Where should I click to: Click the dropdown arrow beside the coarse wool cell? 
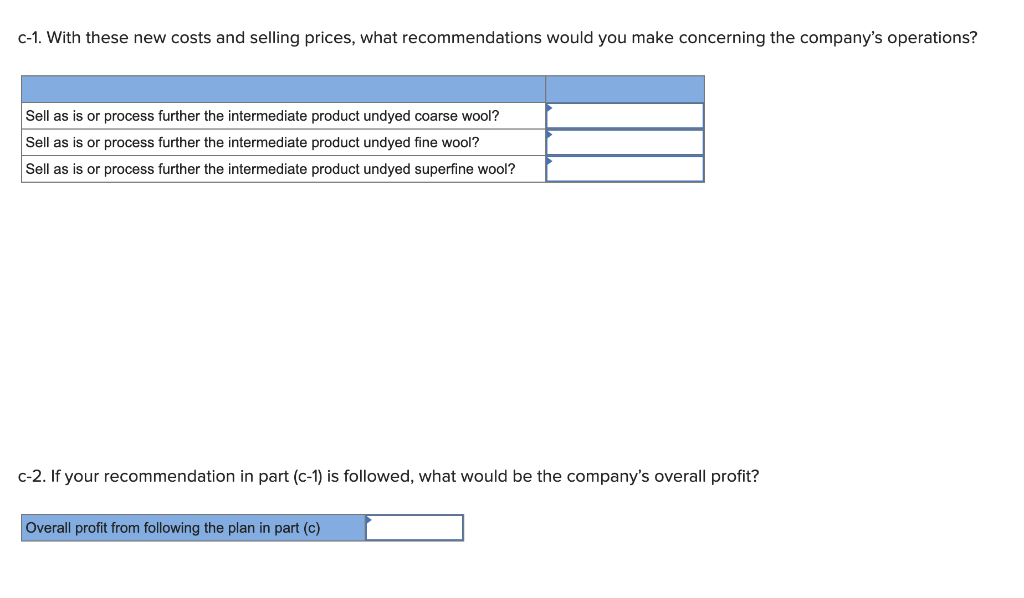(x=548, y=108)
